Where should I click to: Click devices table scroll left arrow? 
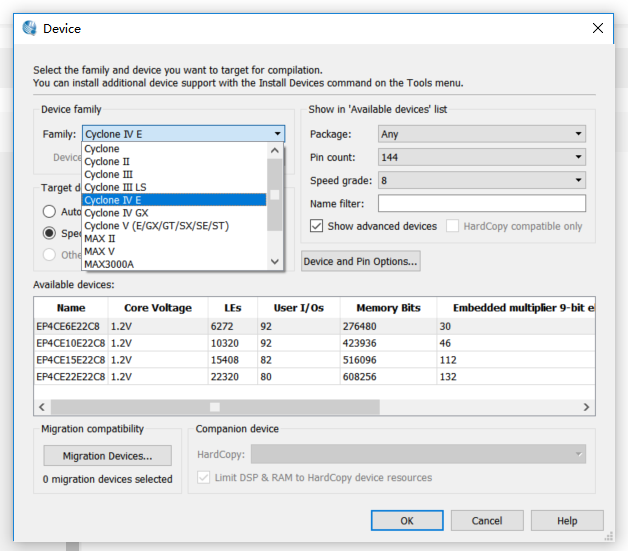point(42,407)
